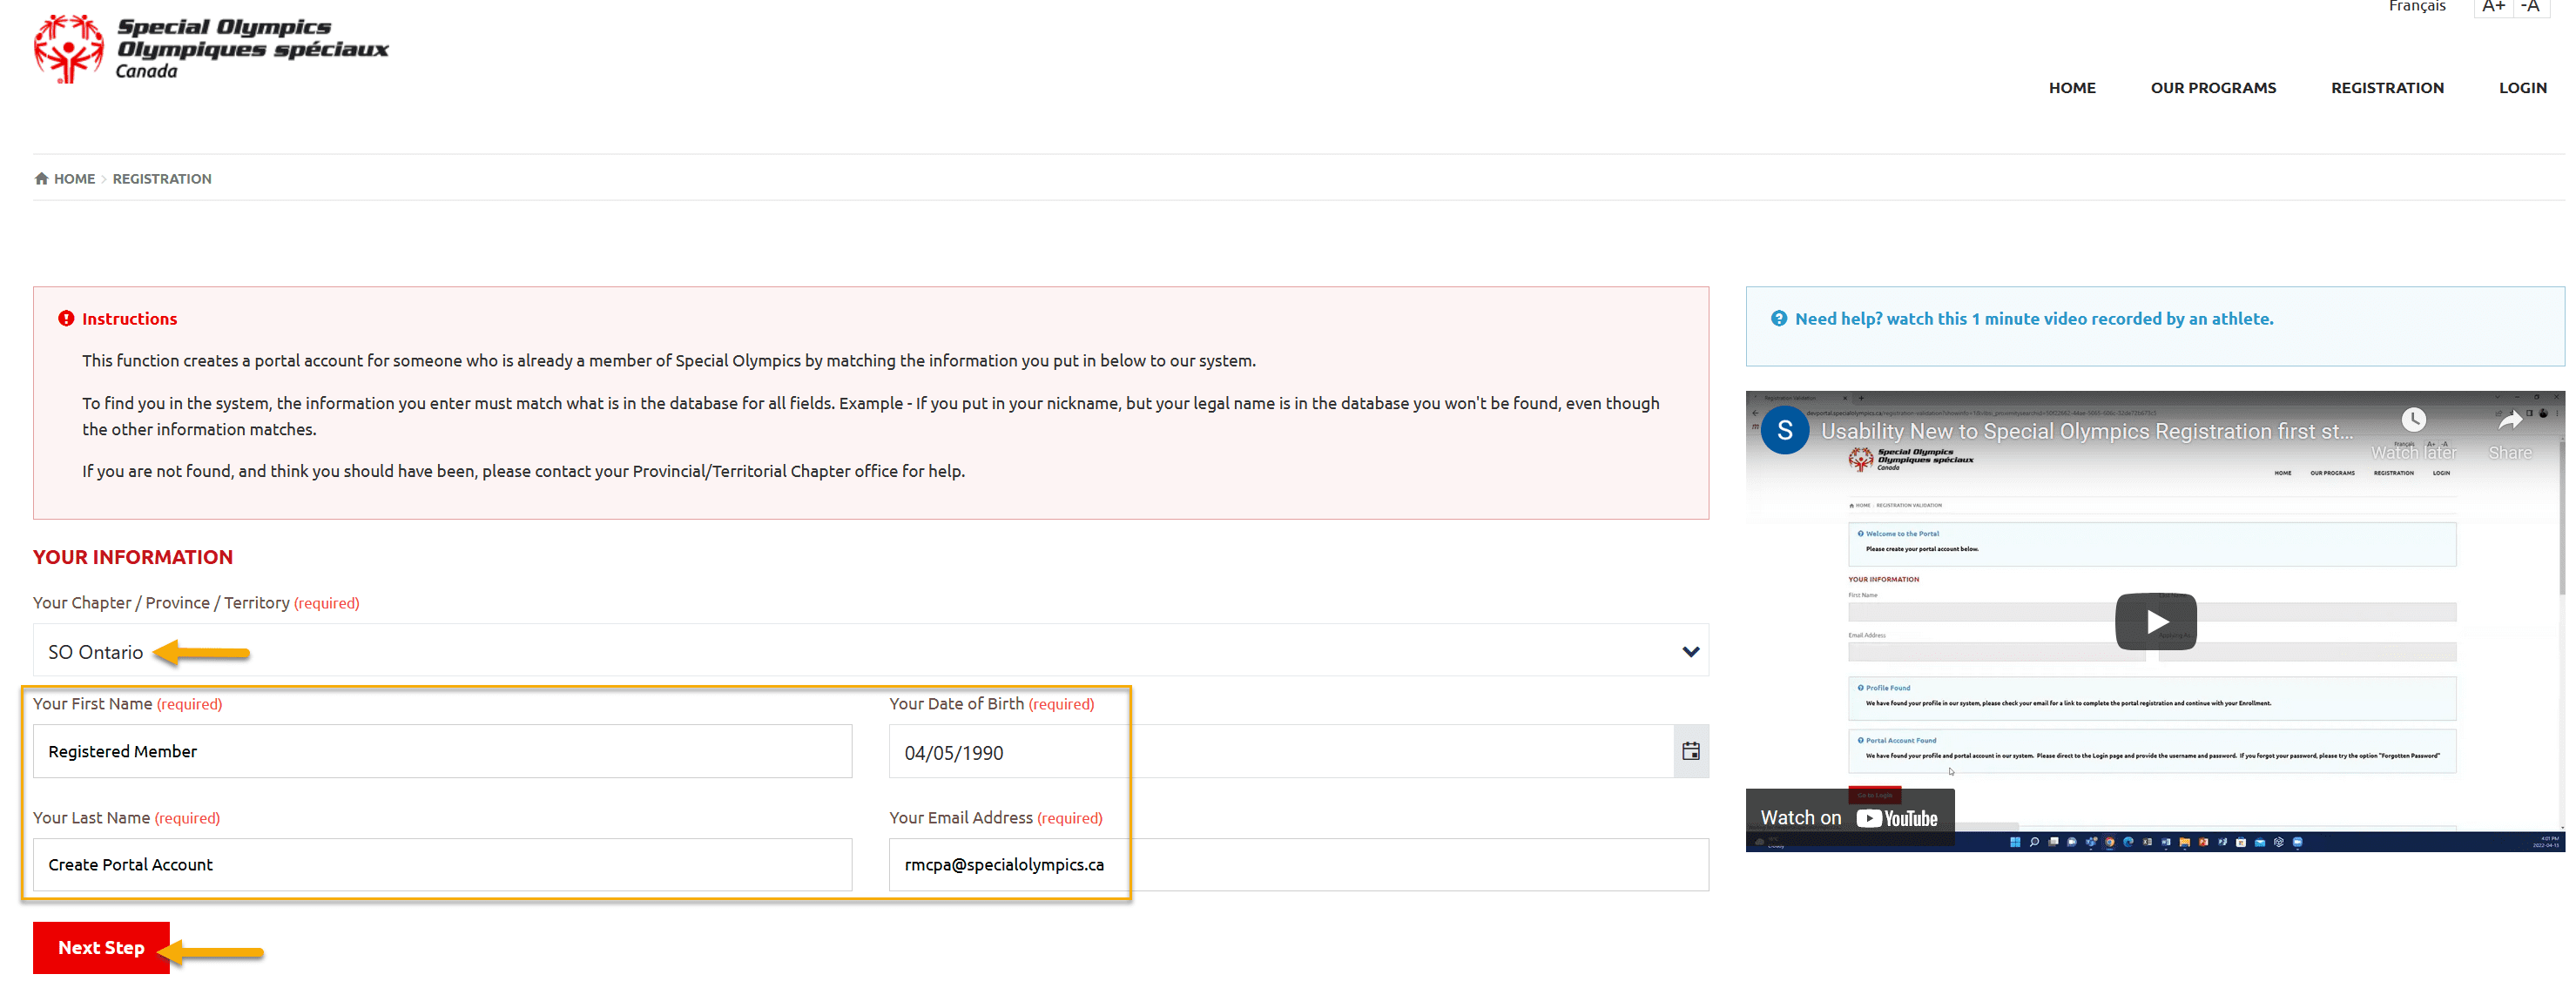Open the OUR PROGRAMS menu
This screenshot has width=2576, height=981.
click(2212, 88)
